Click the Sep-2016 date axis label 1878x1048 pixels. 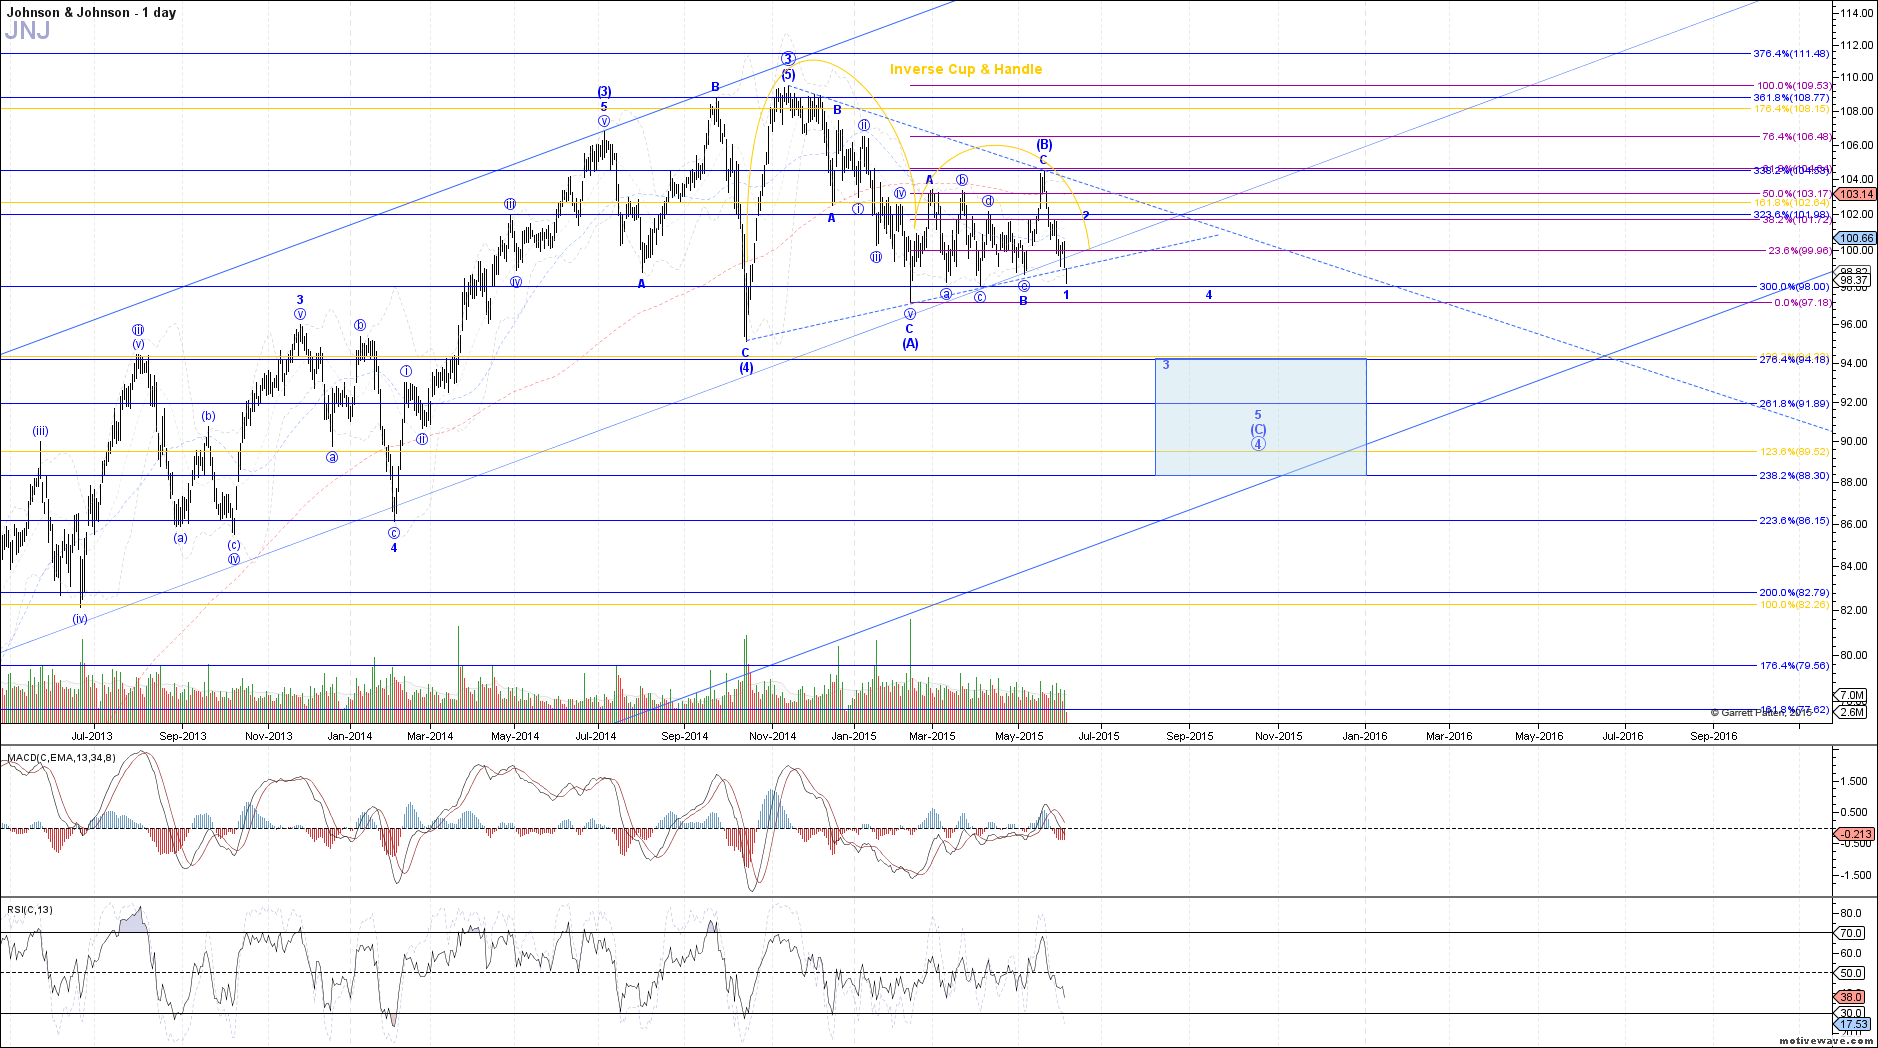tap(1714, 736)
